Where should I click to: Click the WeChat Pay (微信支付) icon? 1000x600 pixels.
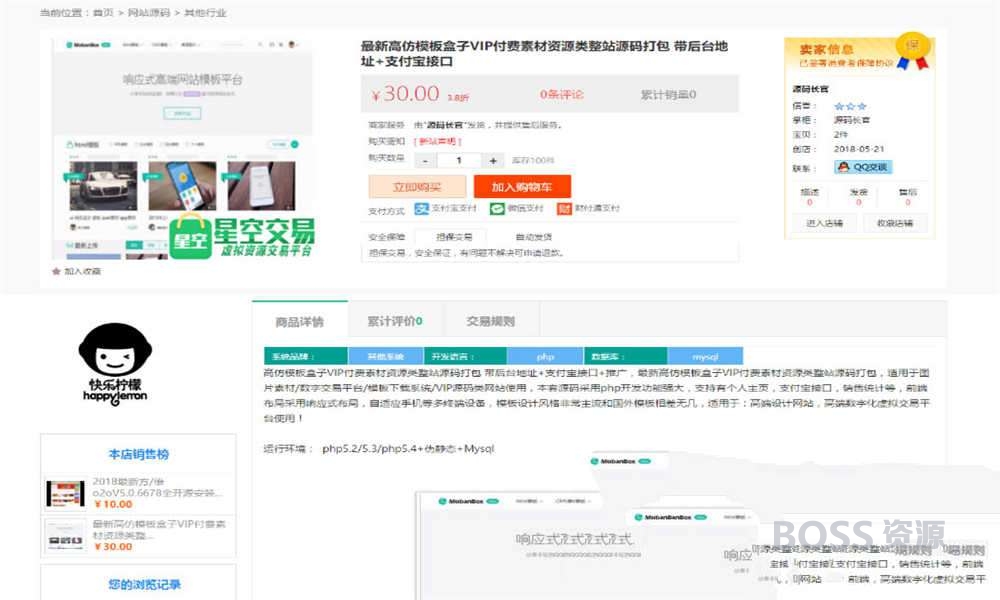coord(497,209)
